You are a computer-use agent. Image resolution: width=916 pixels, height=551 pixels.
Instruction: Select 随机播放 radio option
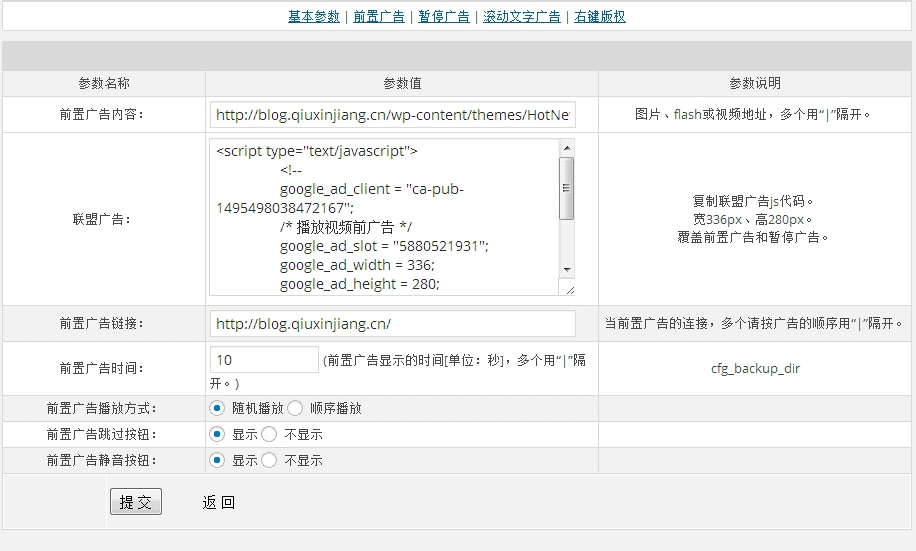pos(217,408)
